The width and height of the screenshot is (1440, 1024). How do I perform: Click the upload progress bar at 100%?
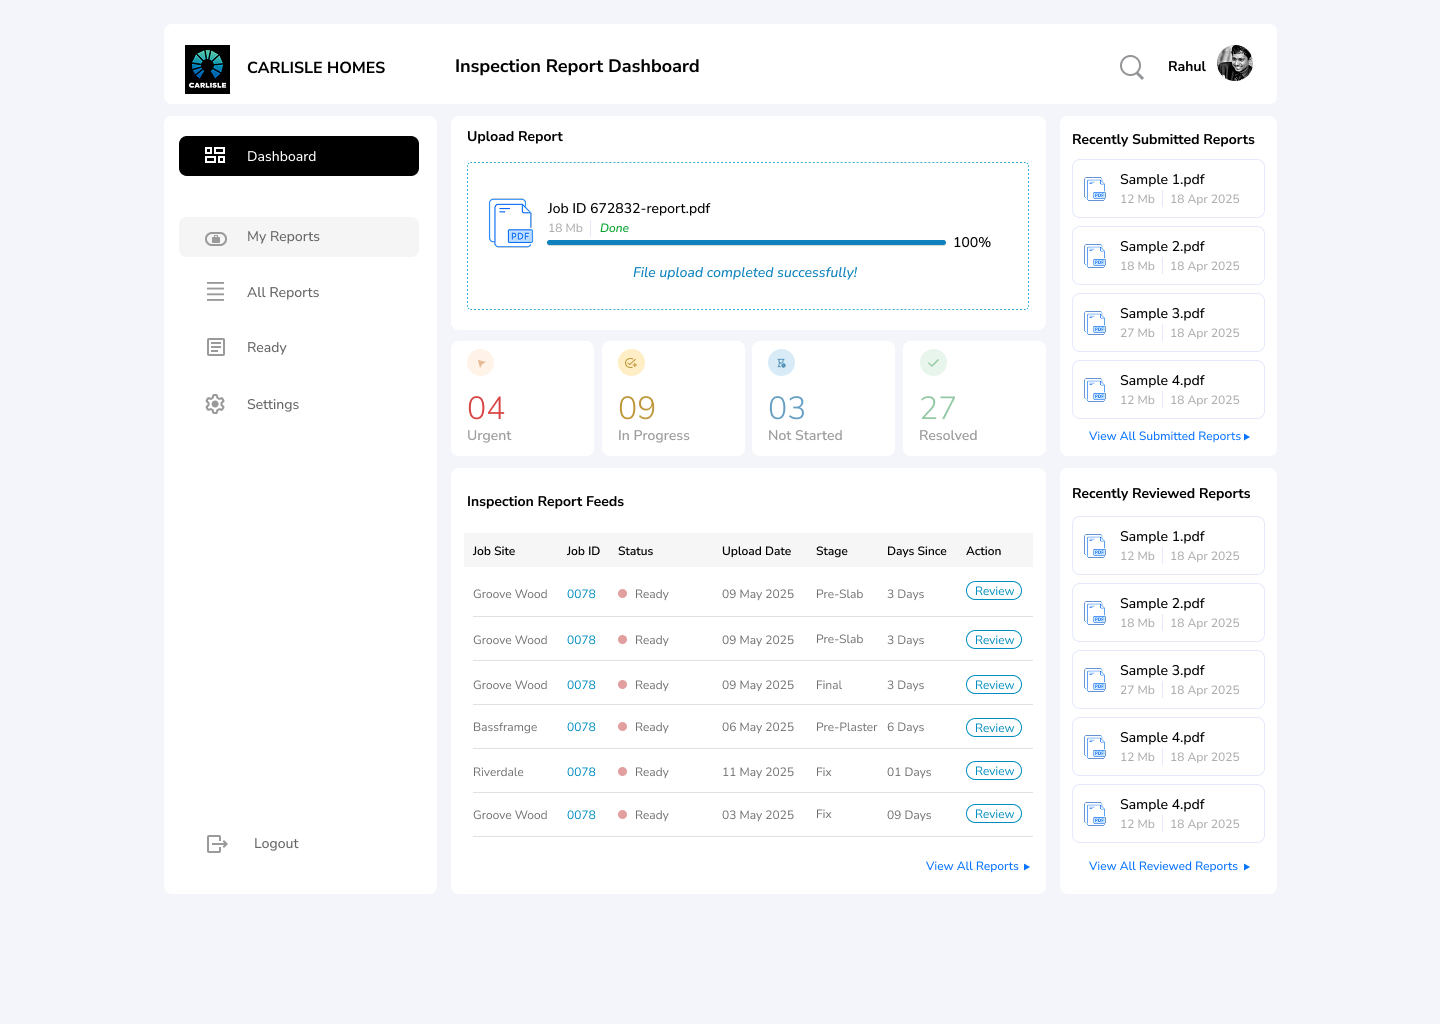[x=745, y=242]
